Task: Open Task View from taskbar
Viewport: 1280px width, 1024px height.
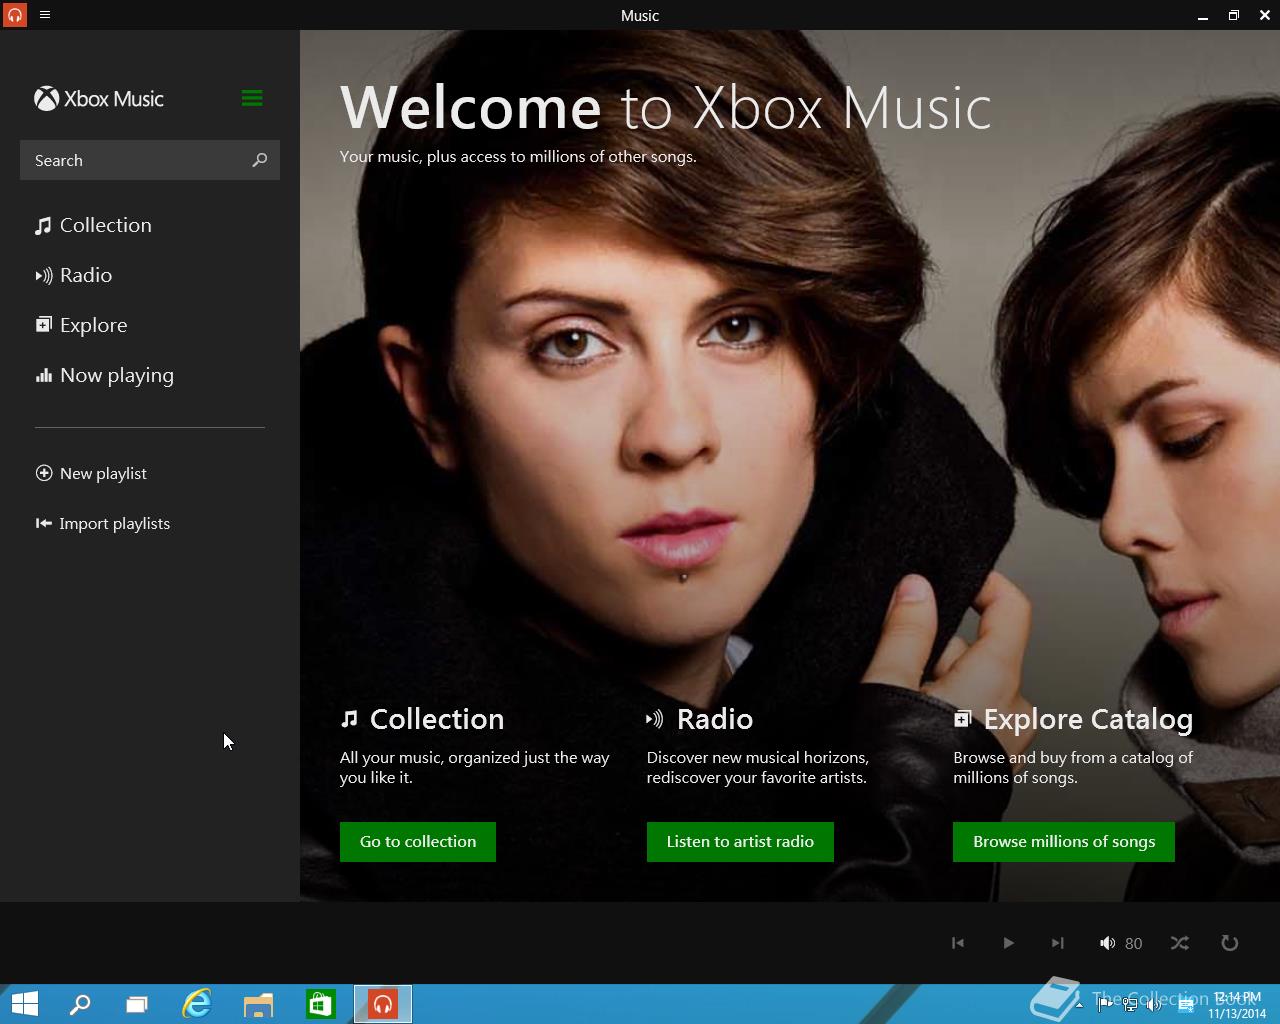Action: point(137,1004)
